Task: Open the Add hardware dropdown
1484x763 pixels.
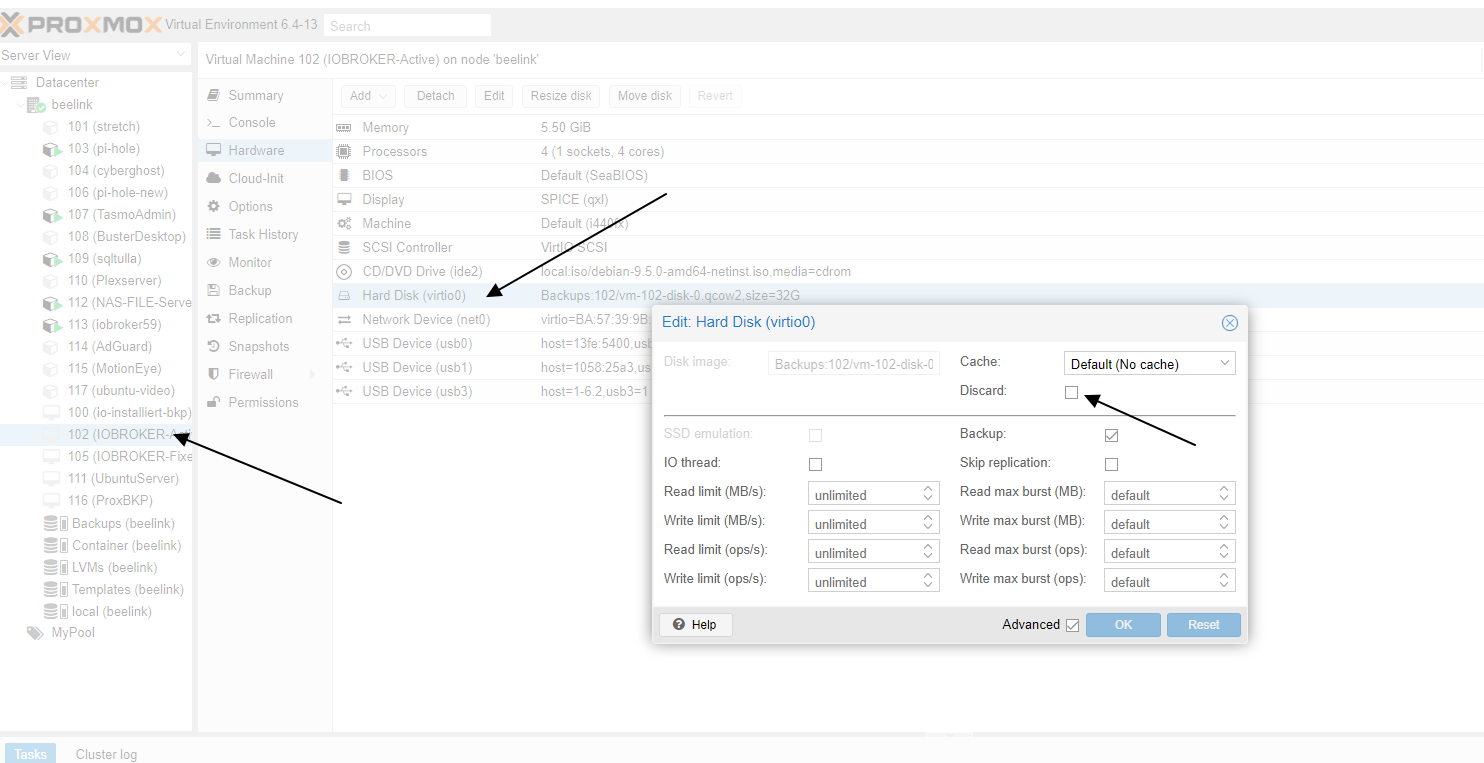Action: [369, 96]
